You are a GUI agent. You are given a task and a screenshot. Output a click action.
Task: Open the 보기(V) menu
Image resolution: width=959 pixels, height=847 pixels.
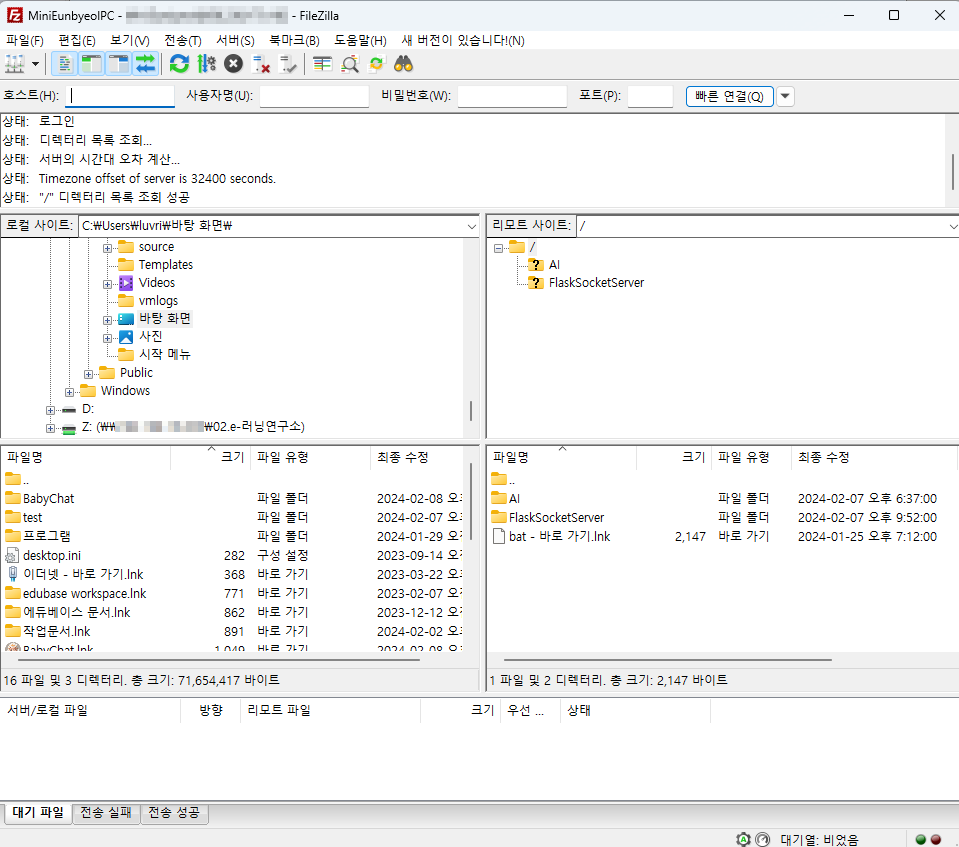click(x=130, y=40)
